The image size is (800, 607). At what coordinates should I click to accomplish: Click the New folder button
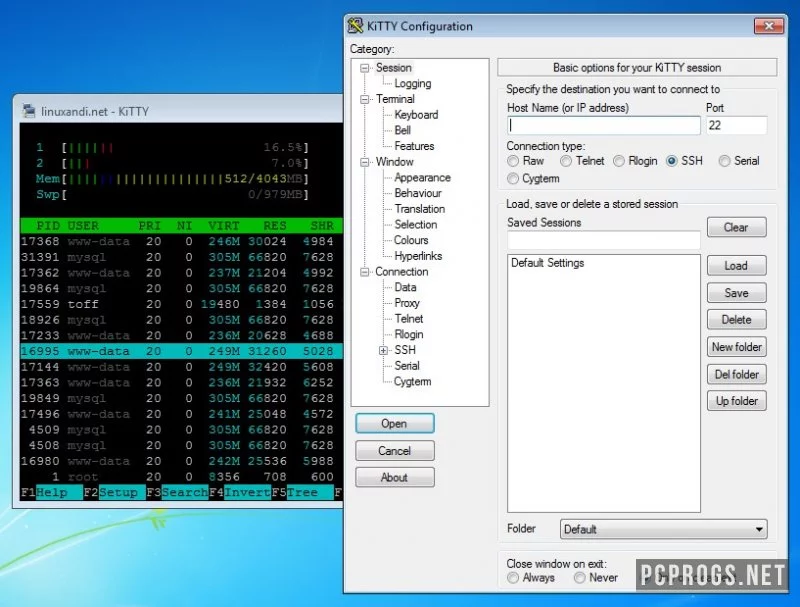(736, 347)
